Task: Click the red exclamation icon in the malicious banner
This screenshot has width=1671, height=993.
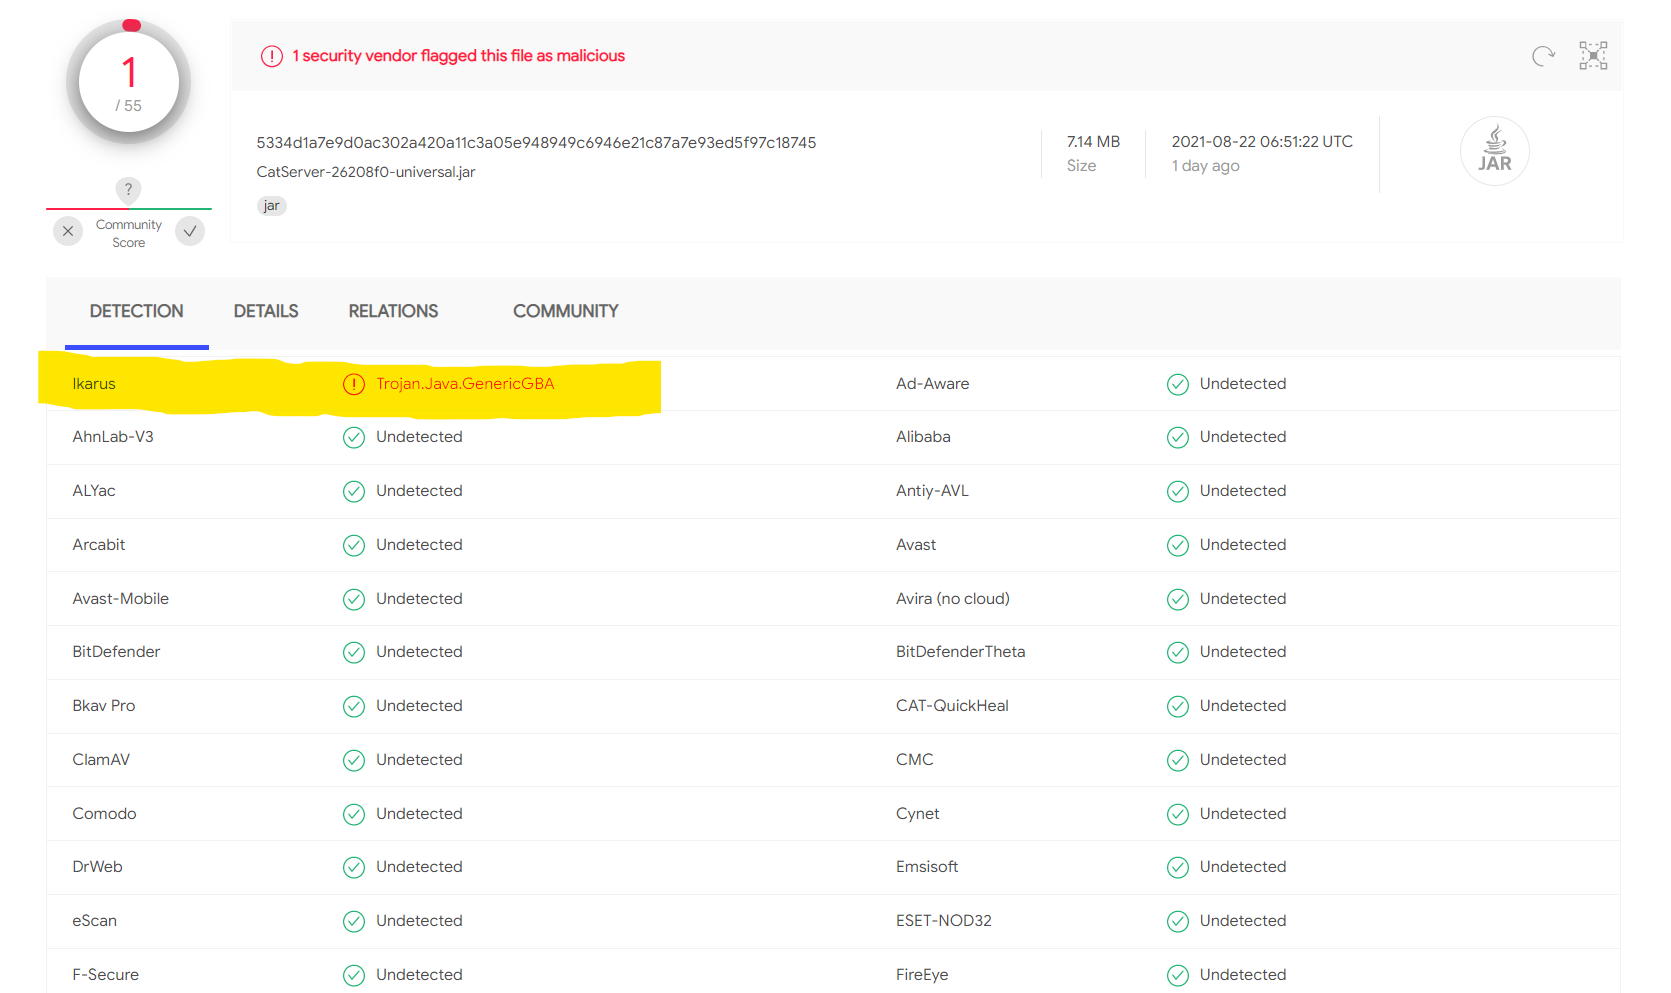Action: click(x=271, y=56)
